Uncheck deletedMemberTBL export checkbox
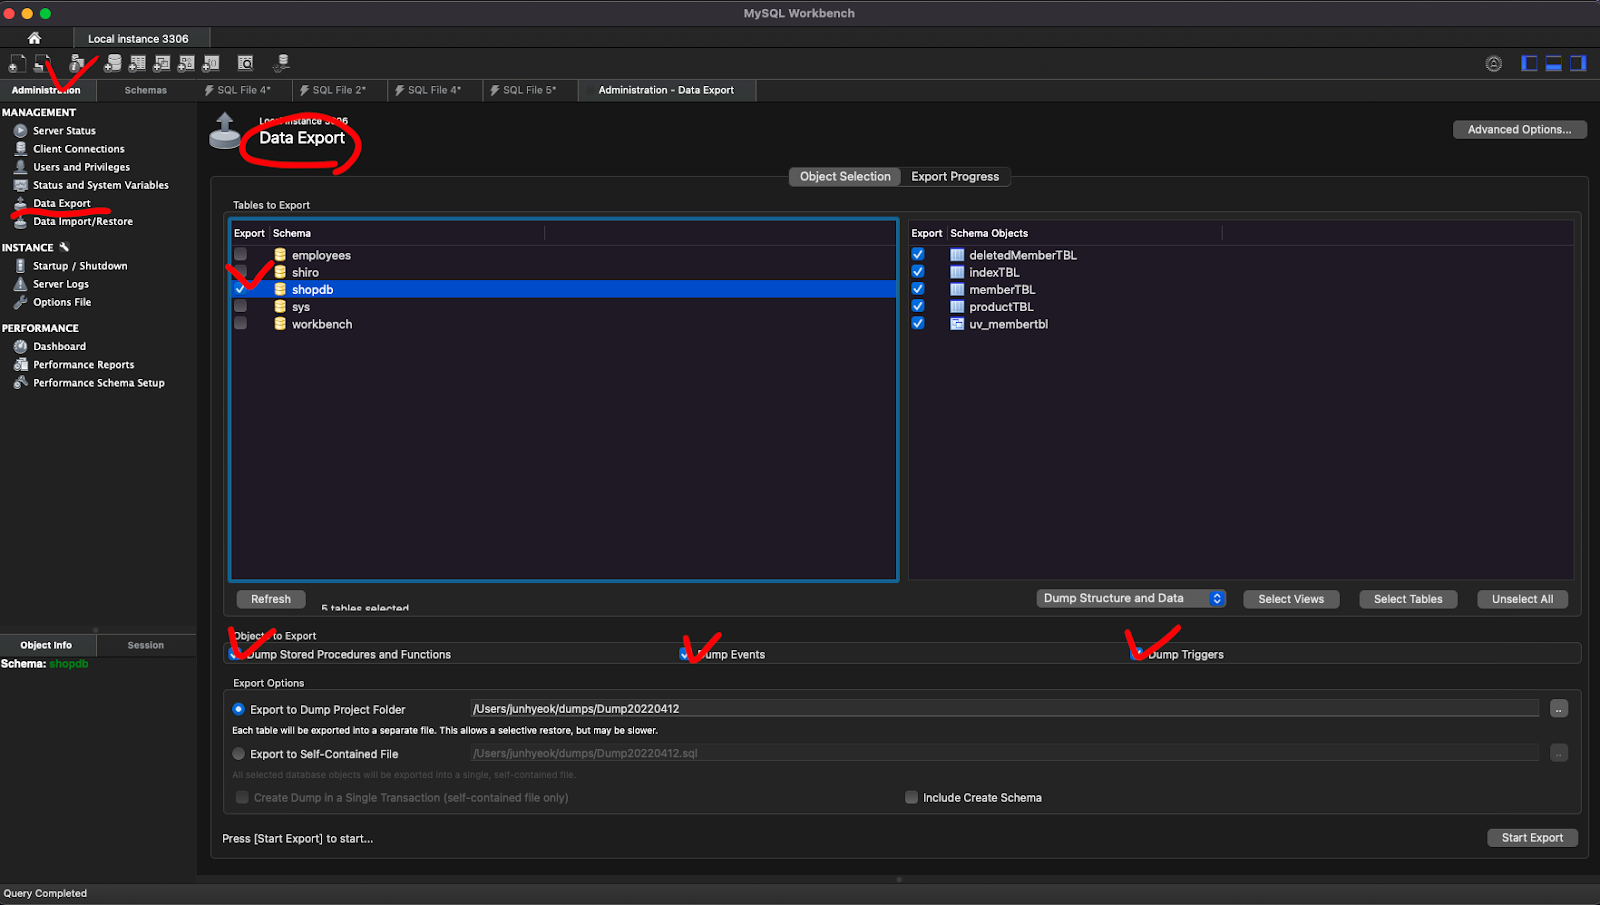 pos(918,255)
